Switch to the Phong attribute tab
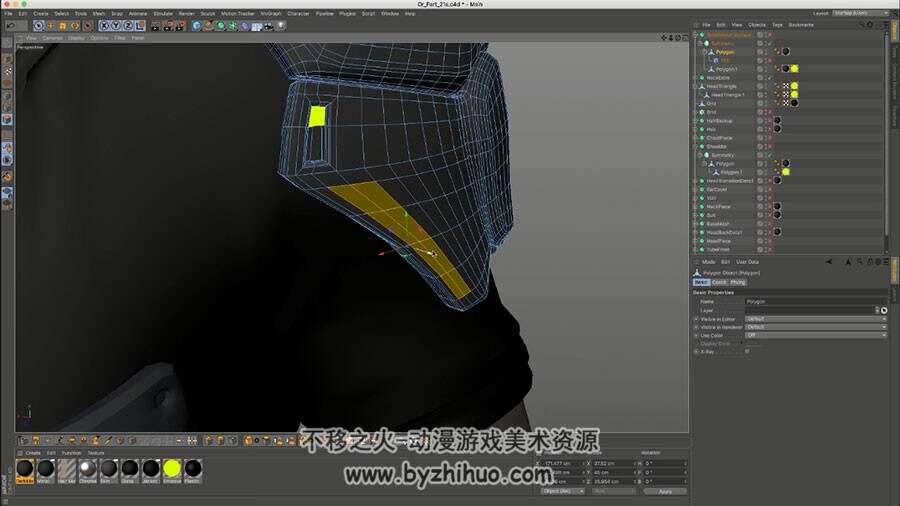 point(738,282)
